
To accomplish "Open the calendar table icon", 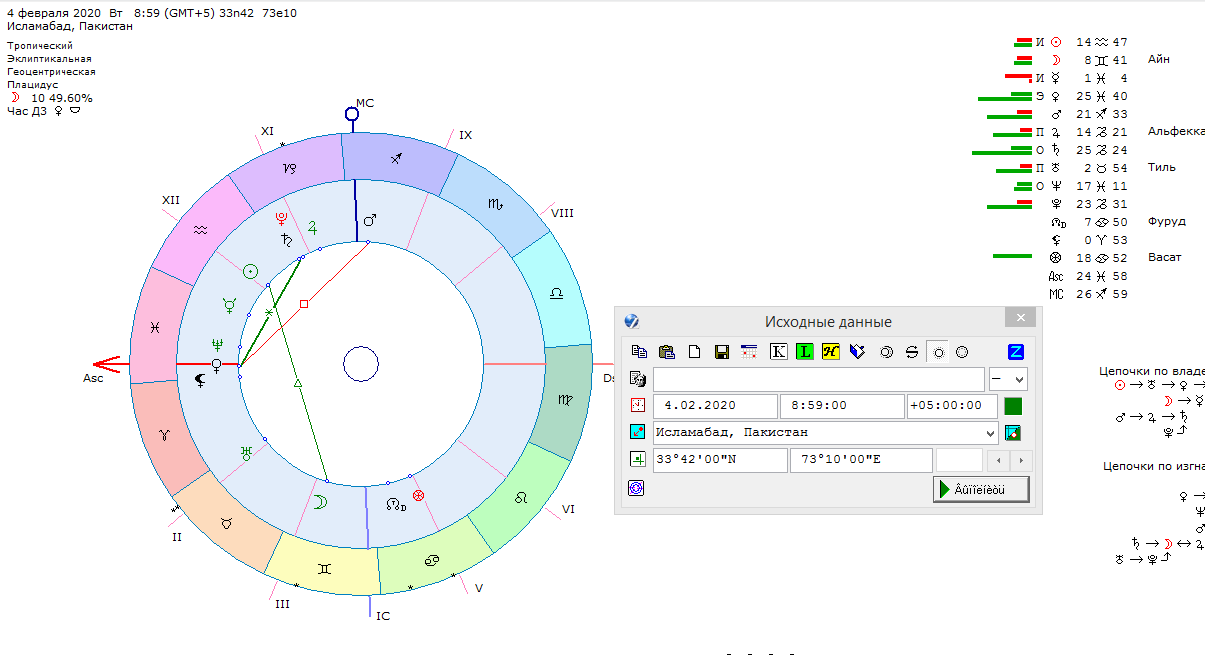I will click(749, 352).
